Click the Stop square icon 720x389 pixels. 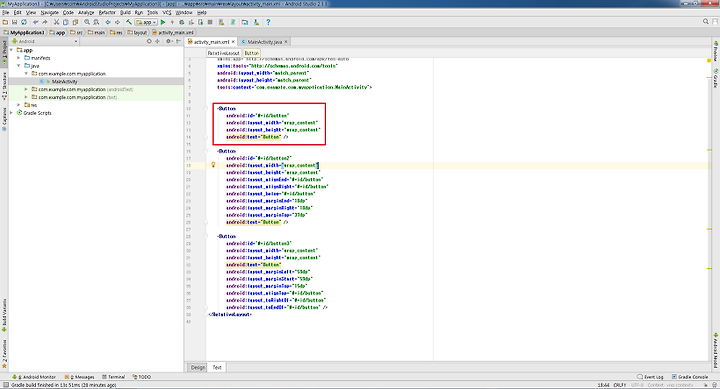tap(210, 22)
